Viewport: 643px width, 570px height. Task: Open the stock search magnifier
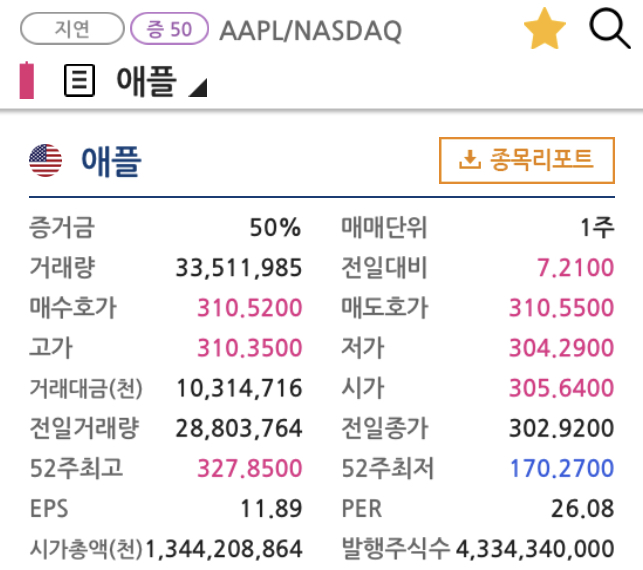click(609, 28)
